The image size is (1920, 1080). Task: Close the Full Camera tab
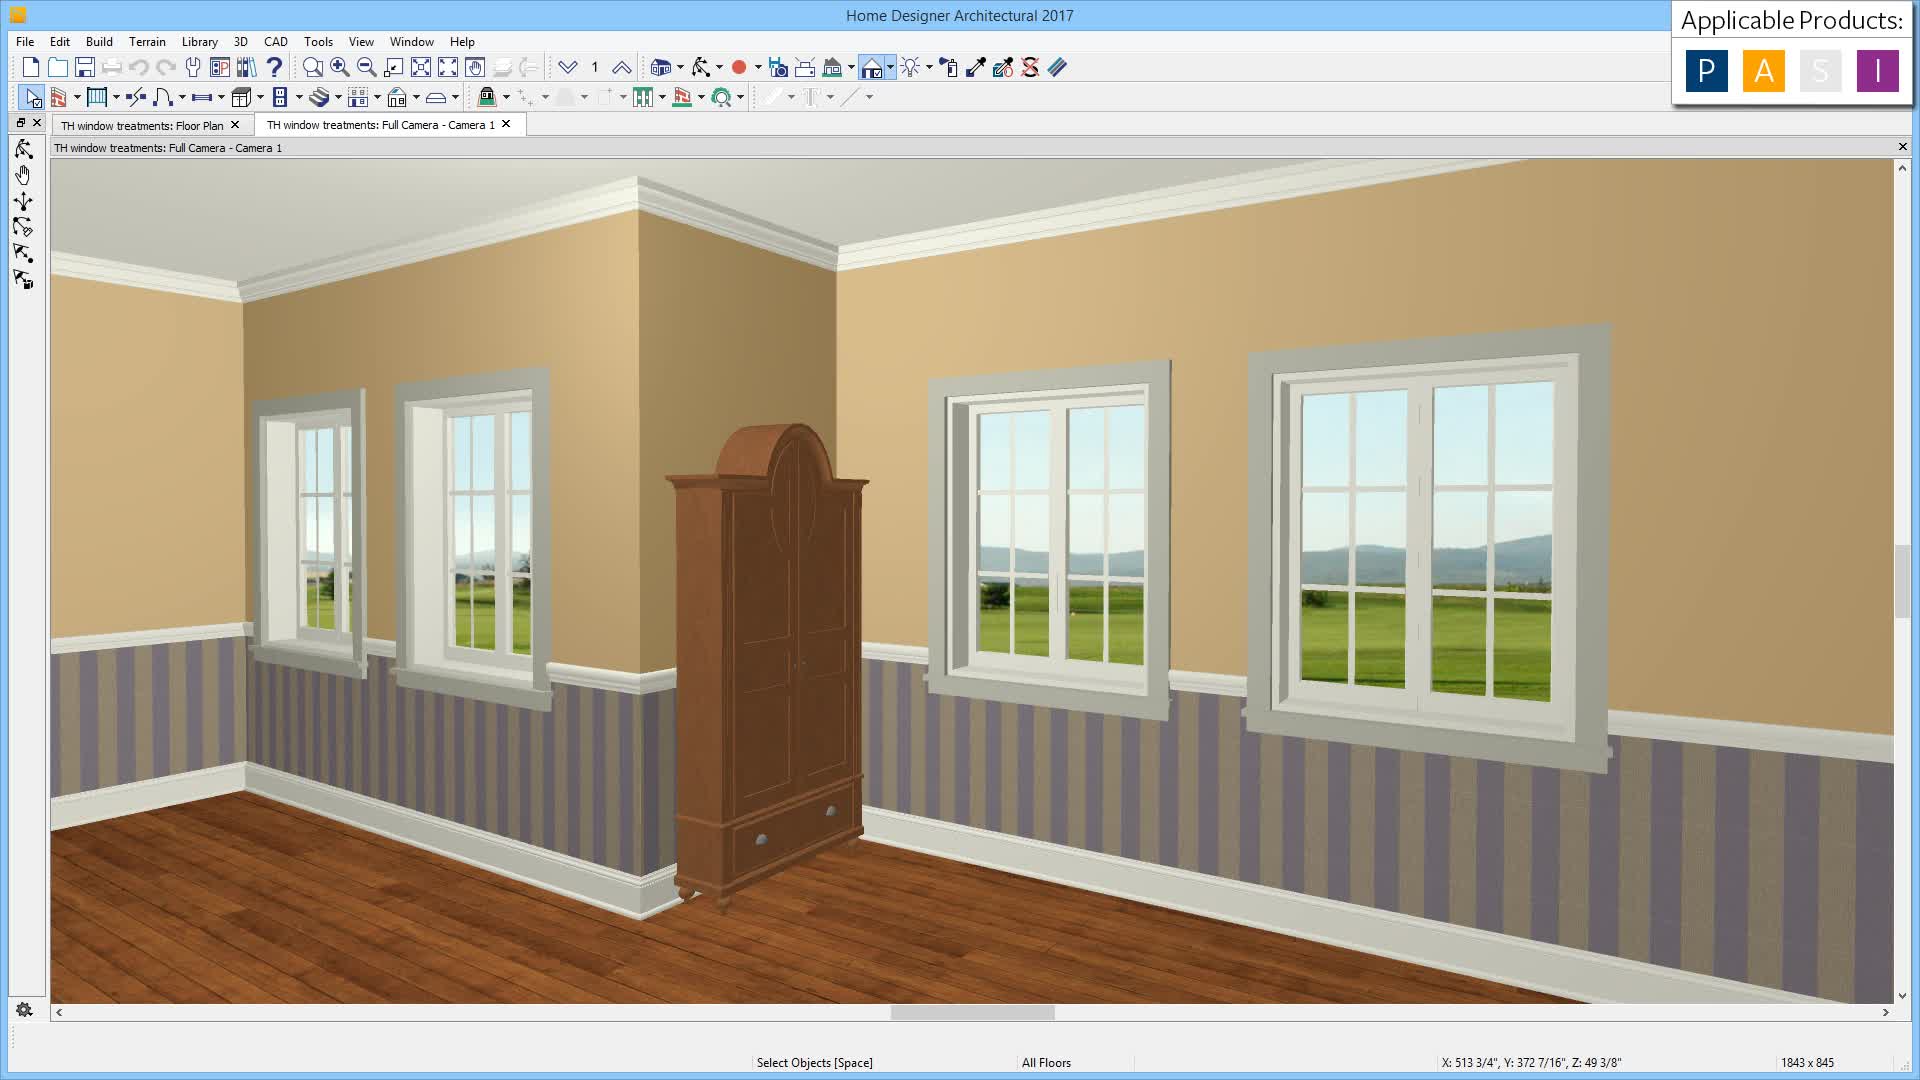point(506,124)
